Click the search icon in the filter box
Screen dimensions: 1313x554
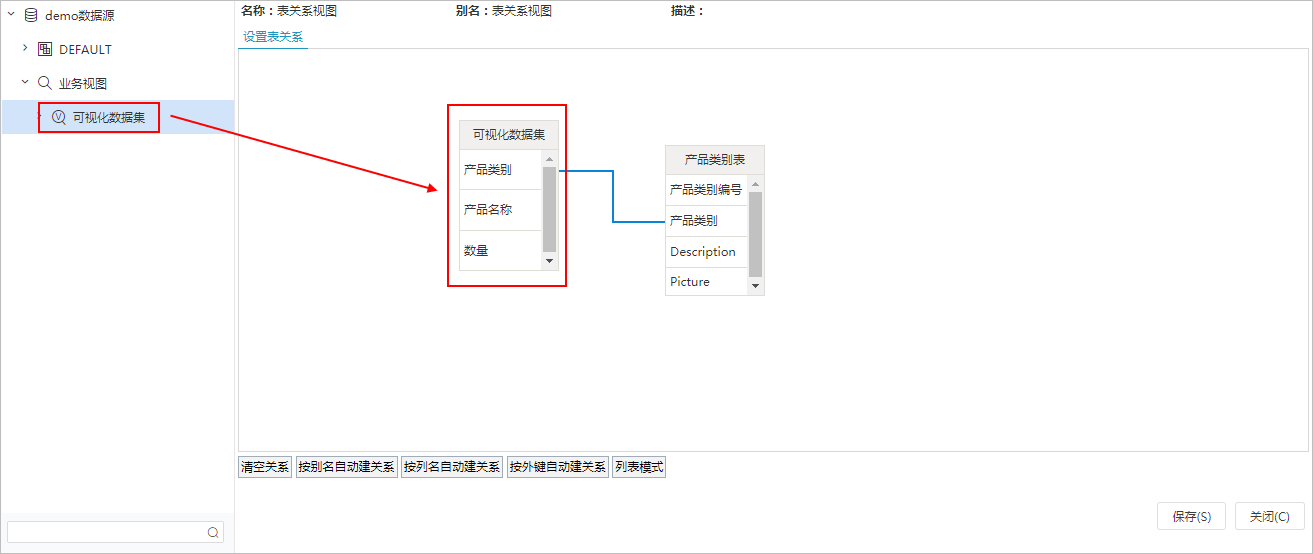click(x=213, y=532)
